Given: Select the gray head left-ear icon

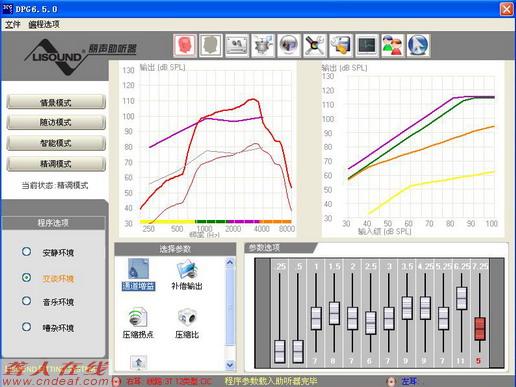Looking at the screenshot, I should pos(210,45).
